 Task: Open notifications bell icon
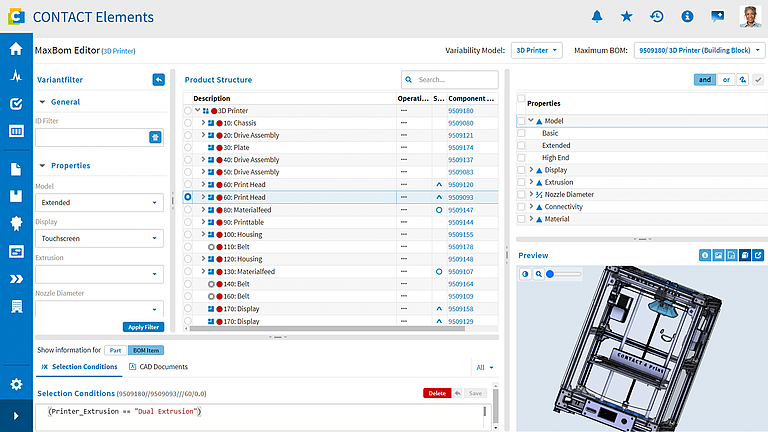597,17
